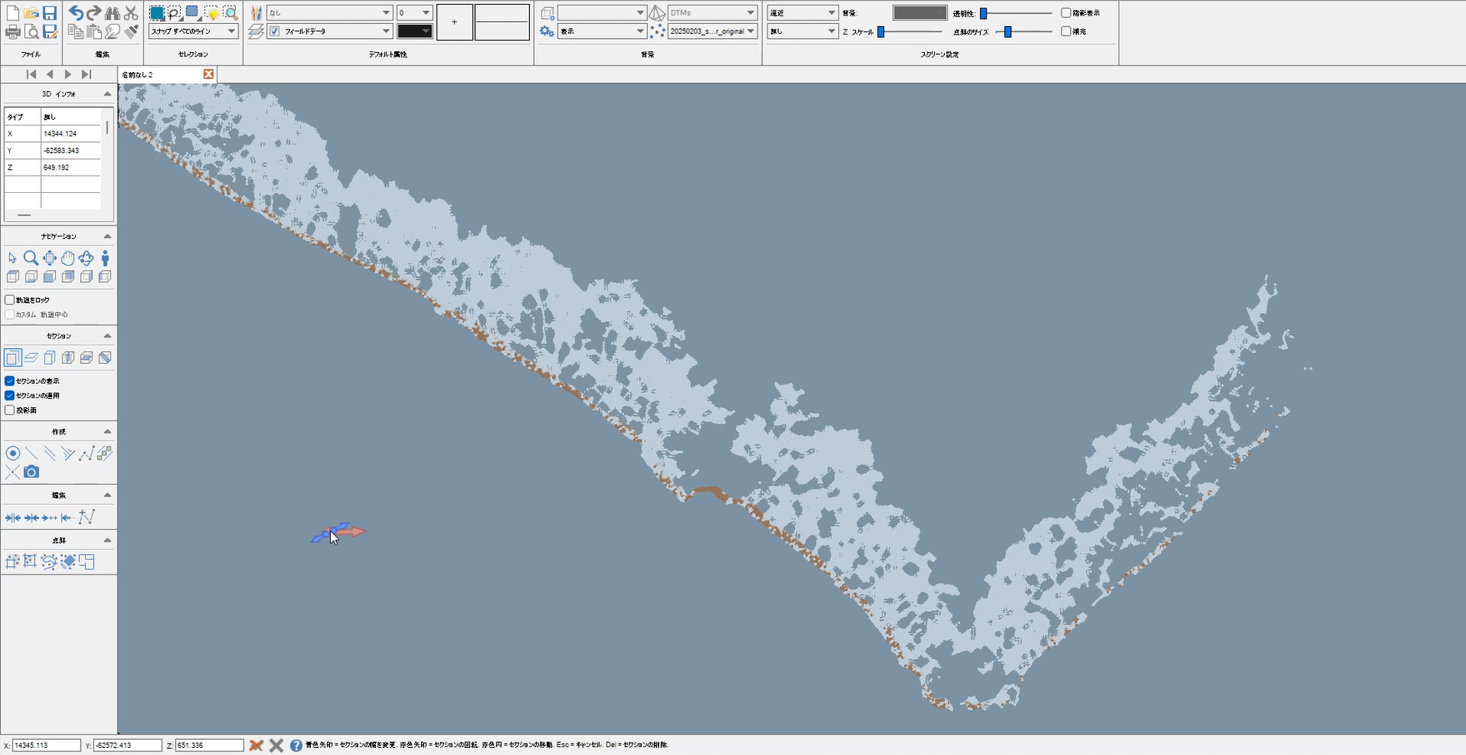Enable the 軌道をロック checkbox
Image resolution: width=1466 pixels, height=755 pixels.
10,300
